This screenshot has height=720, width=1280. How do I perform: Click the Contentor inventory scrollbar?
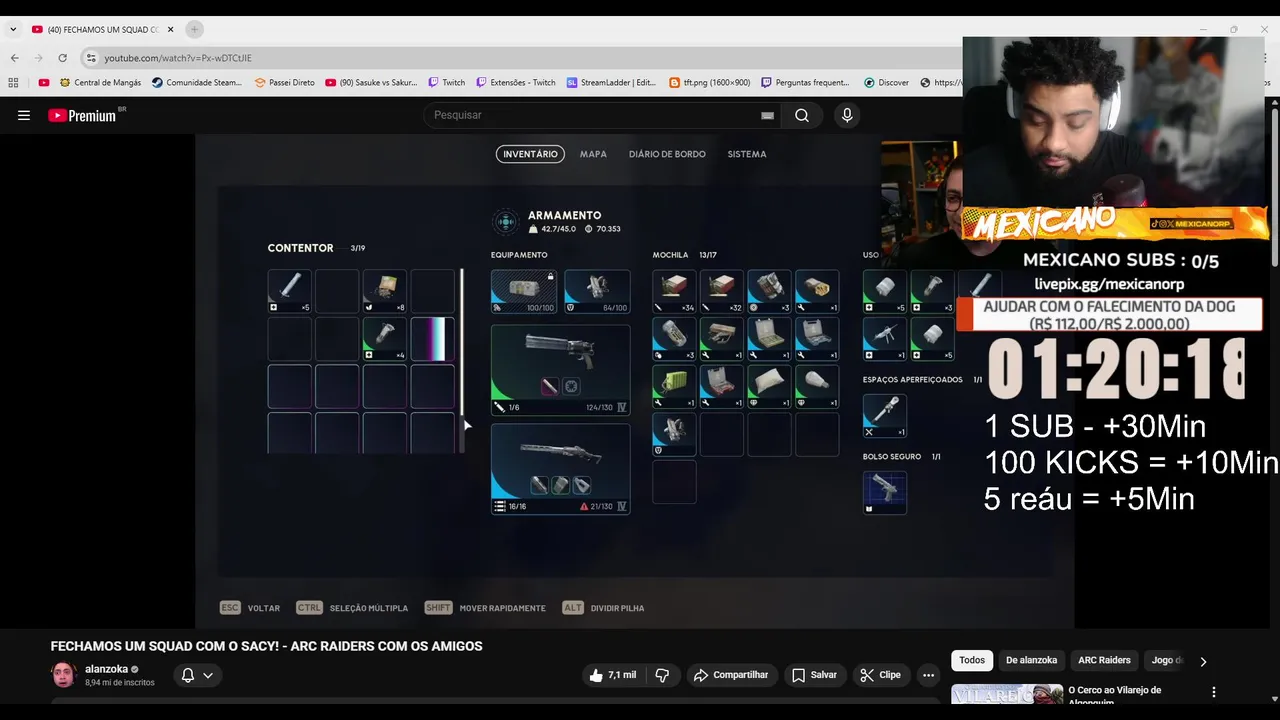tap(461, 343)
